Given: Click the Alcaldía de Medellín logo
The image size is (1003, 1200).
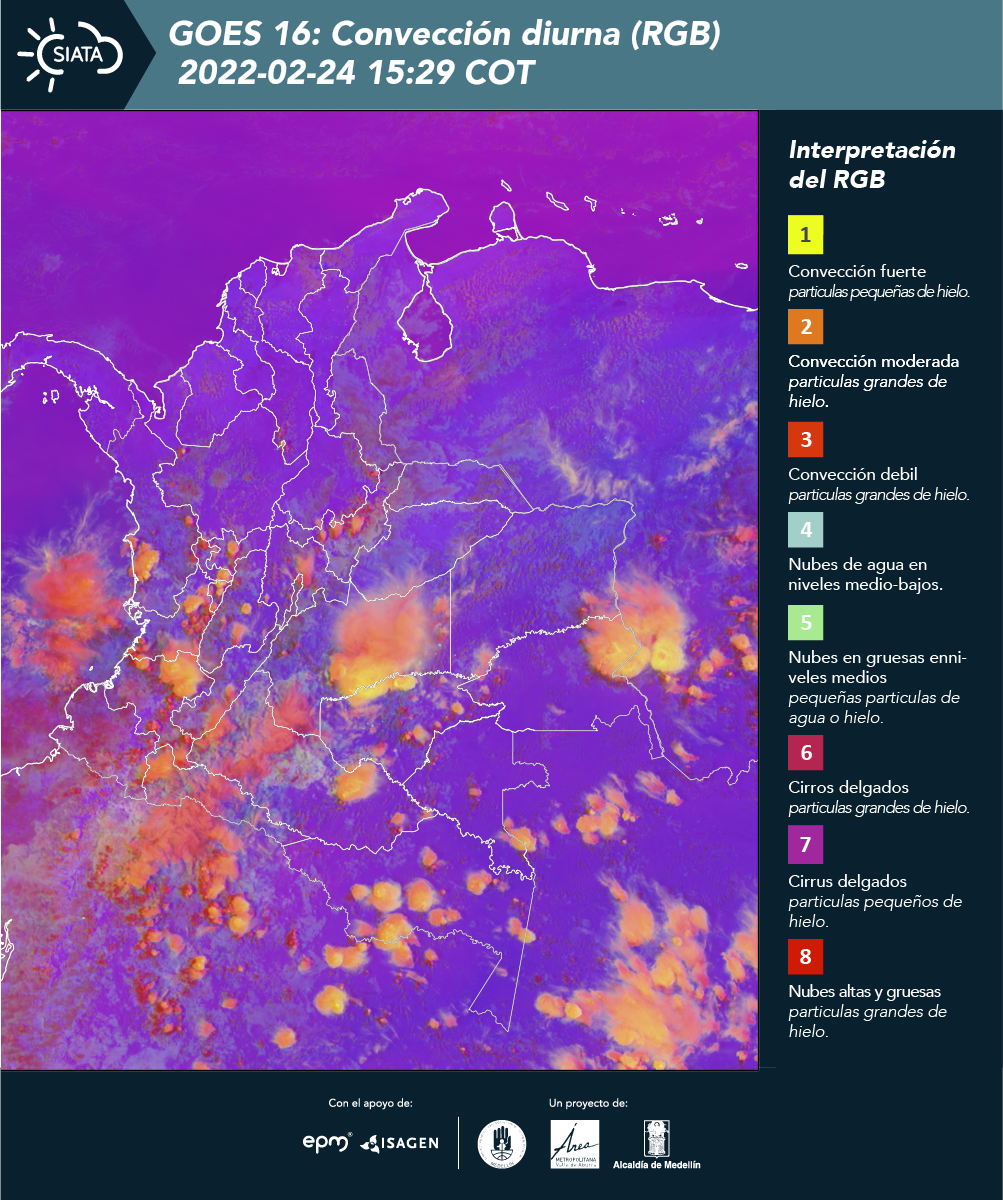Looking at the screenshot, I should click(x=657, y=1145).
